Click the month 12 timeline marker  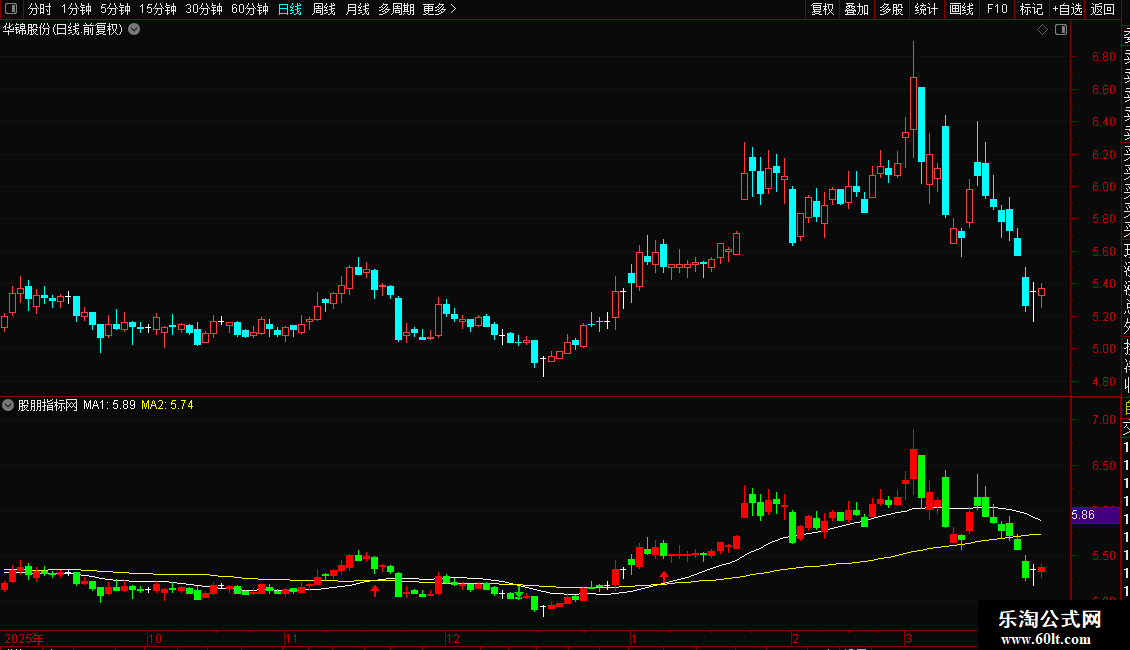click(453, 638)
